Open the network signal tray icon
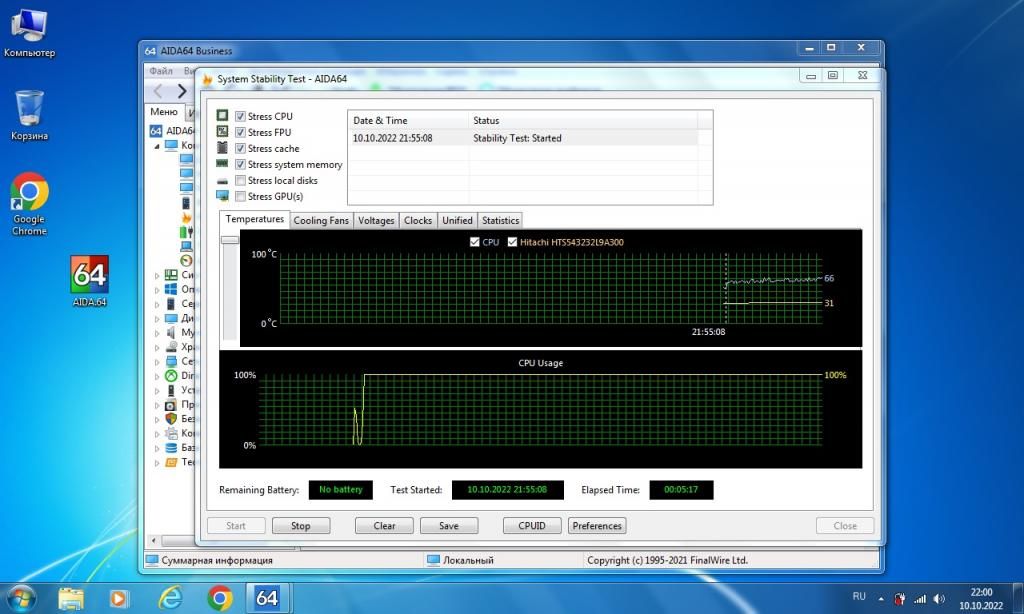Image resolution: width=1024 pixels, height=614 pixels. pos(920,598)
